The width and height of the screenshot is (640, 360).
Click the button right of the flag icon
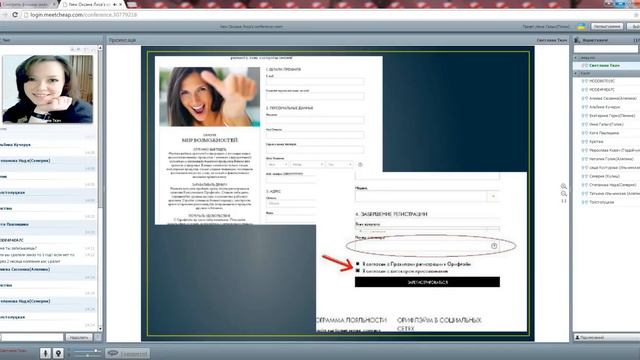coord(607,26)
